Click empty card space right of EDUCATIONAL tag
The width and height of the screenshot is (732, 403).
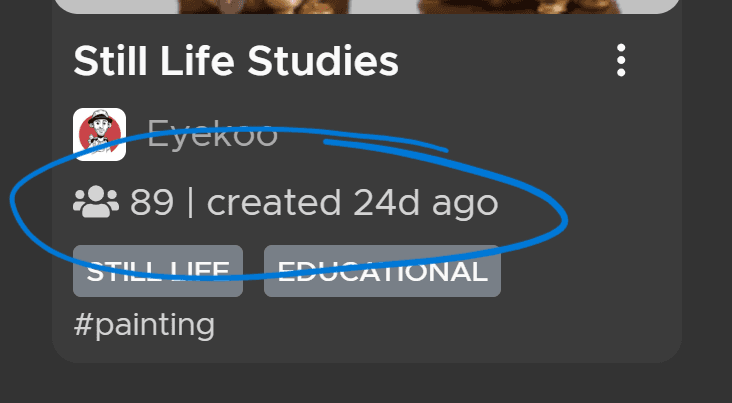click(x=590, y=271)
